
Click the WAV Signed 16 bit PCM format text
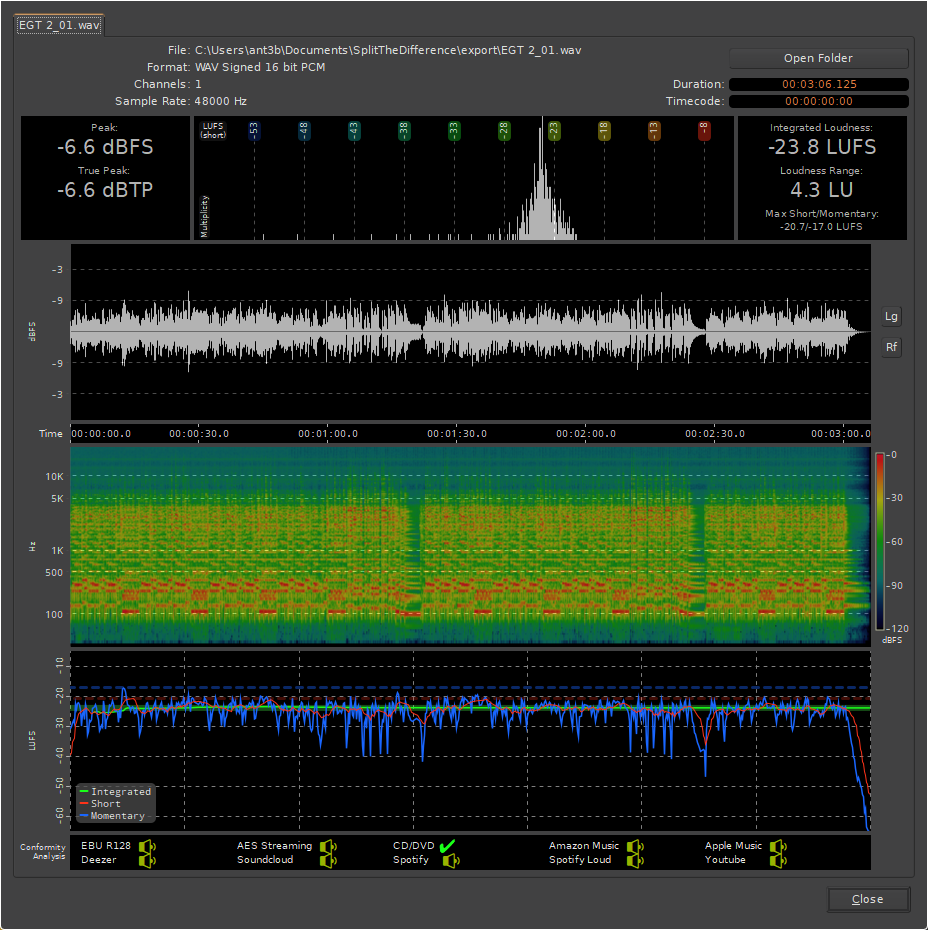[260, 67]
